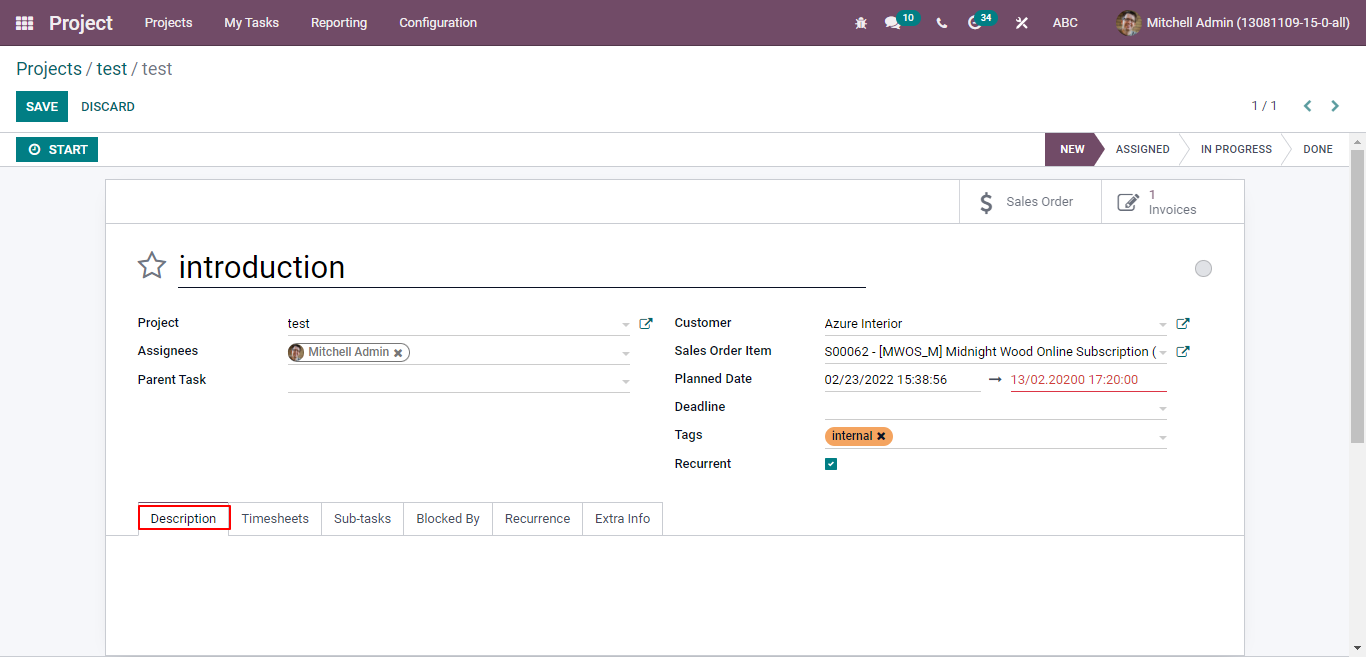Expand the Deadline dropdown arrow
Image resolution: width=1366 pixels, height=657 pixels.
point(1161,408)
